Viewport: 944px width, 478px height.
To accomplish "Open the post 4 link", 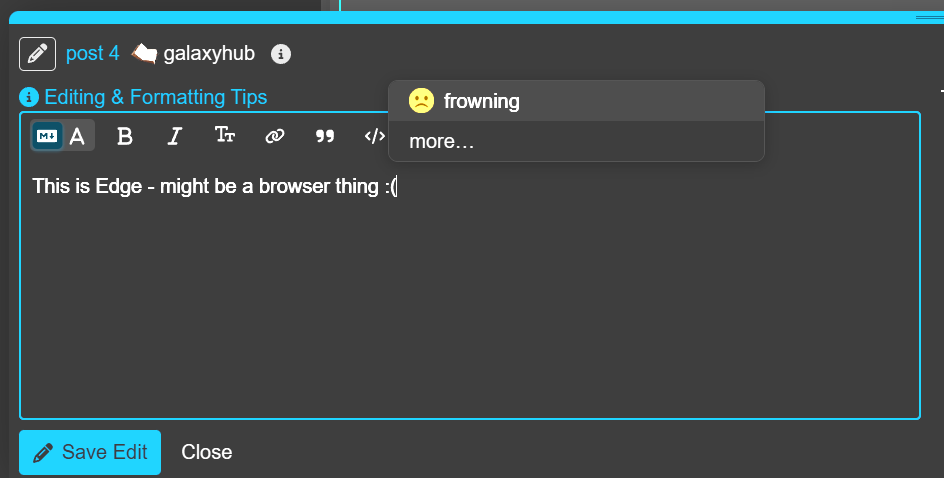I will pyautogui.click(x=92, y=53).
